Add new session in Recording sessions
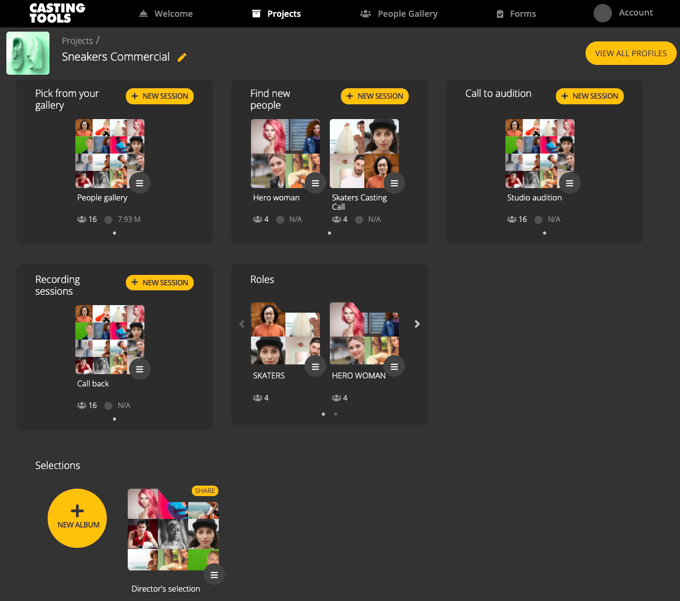This screenshot has height=601, width=680. point(160,283)
